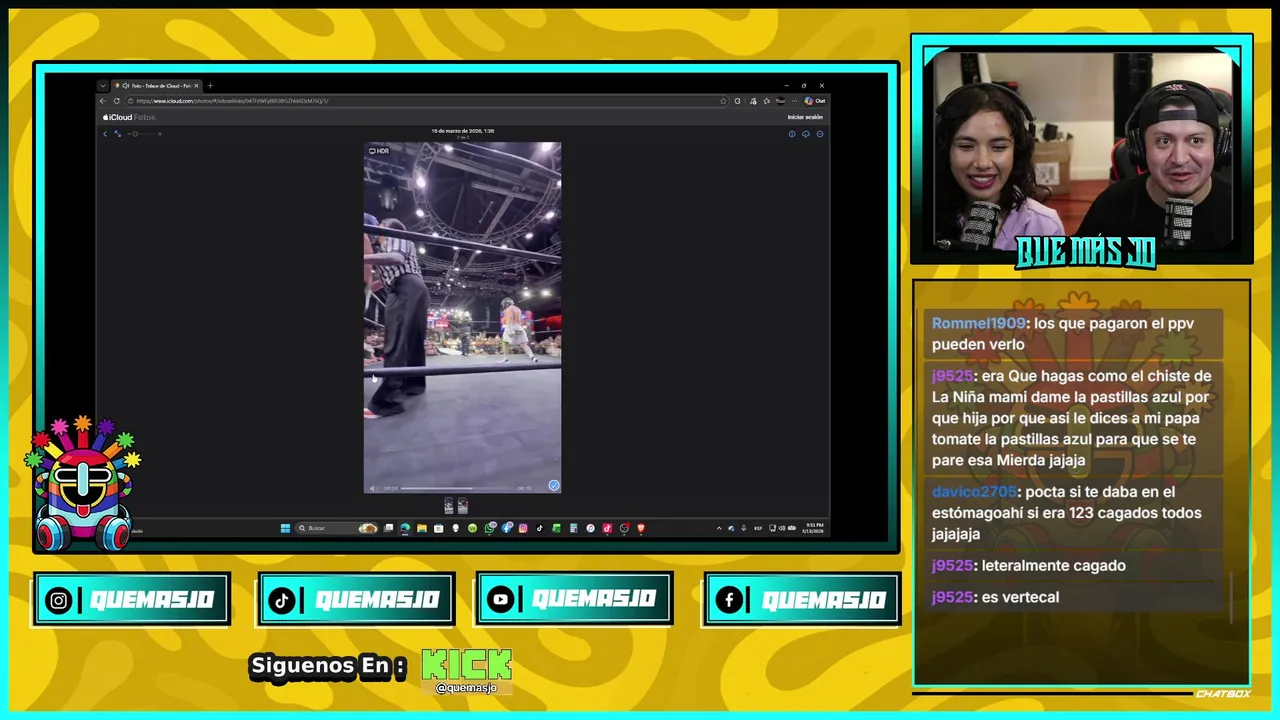Viewport: 1280px width, 720px height.
Task: Open a new browser tab
Action: (x=210, y=86)
